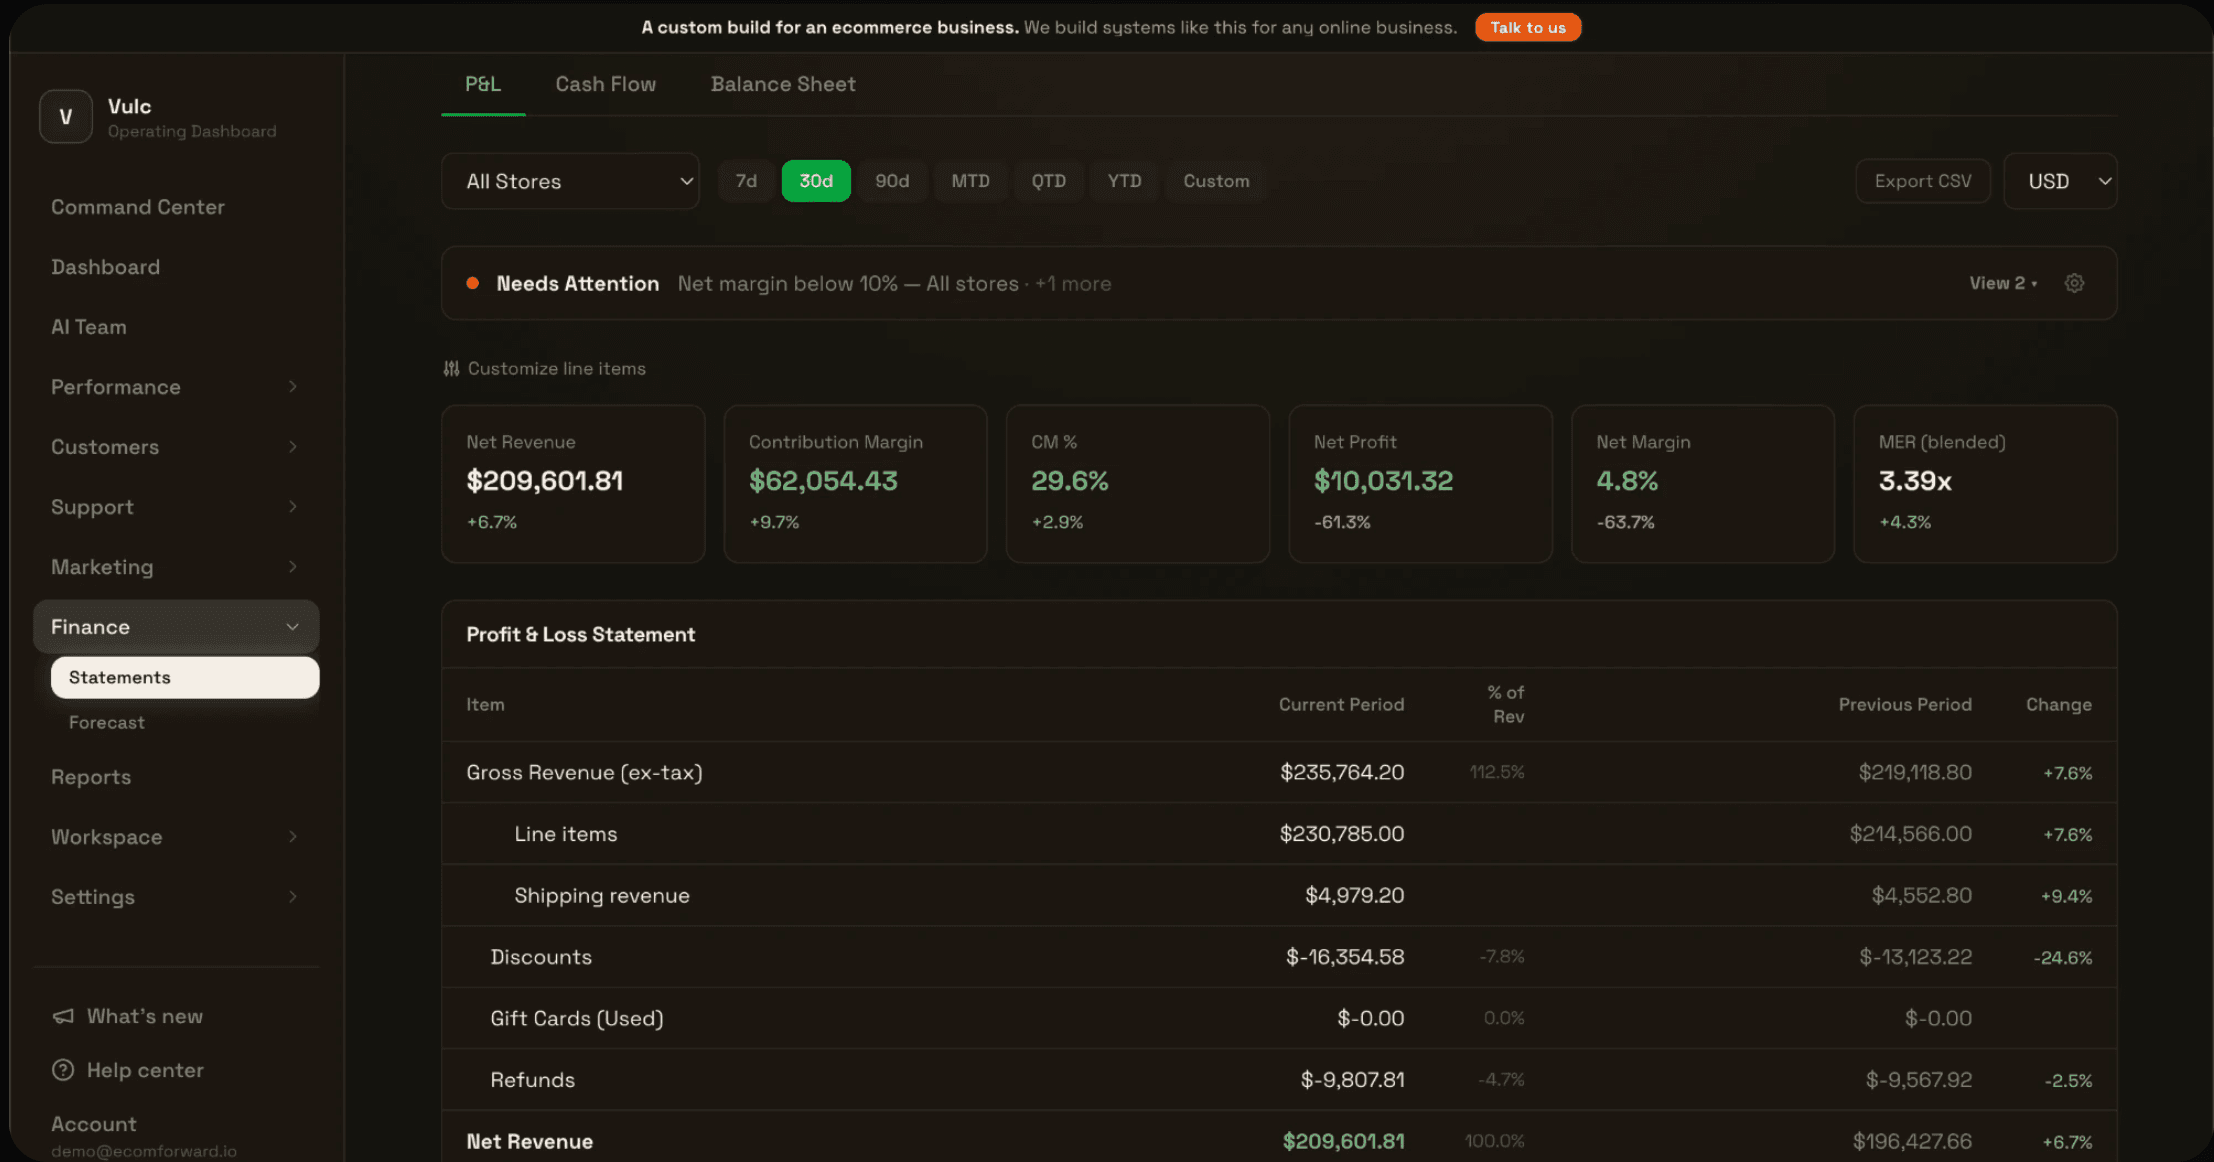Screen dimensions: 2214x1162
Task: Click the % of Rev column header
Action: tap(1506, 704)
